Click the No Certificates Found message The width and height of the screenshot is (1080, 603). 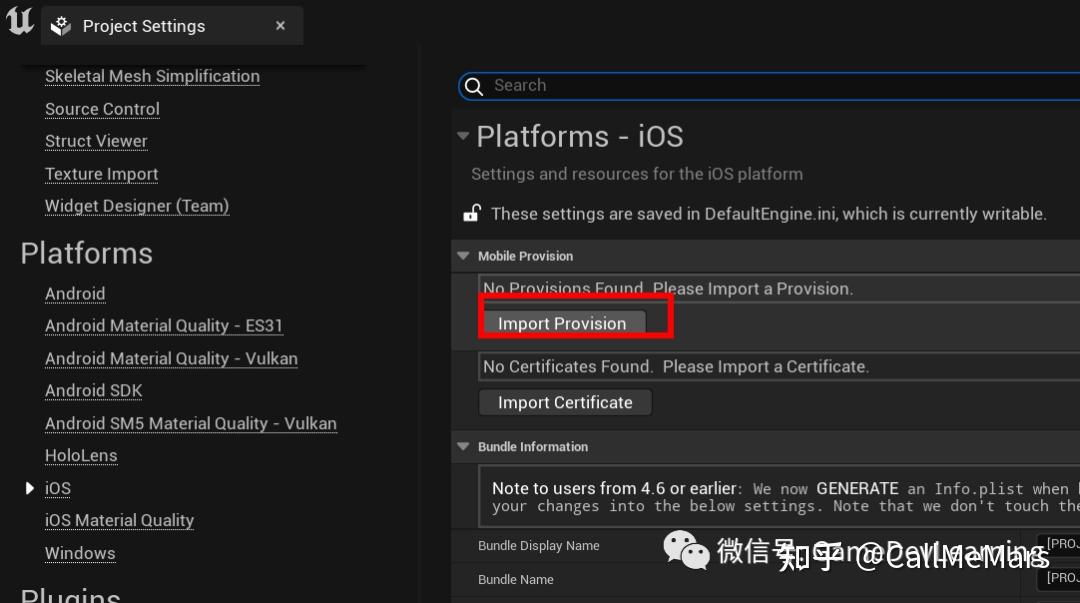[x=676, y=367]
